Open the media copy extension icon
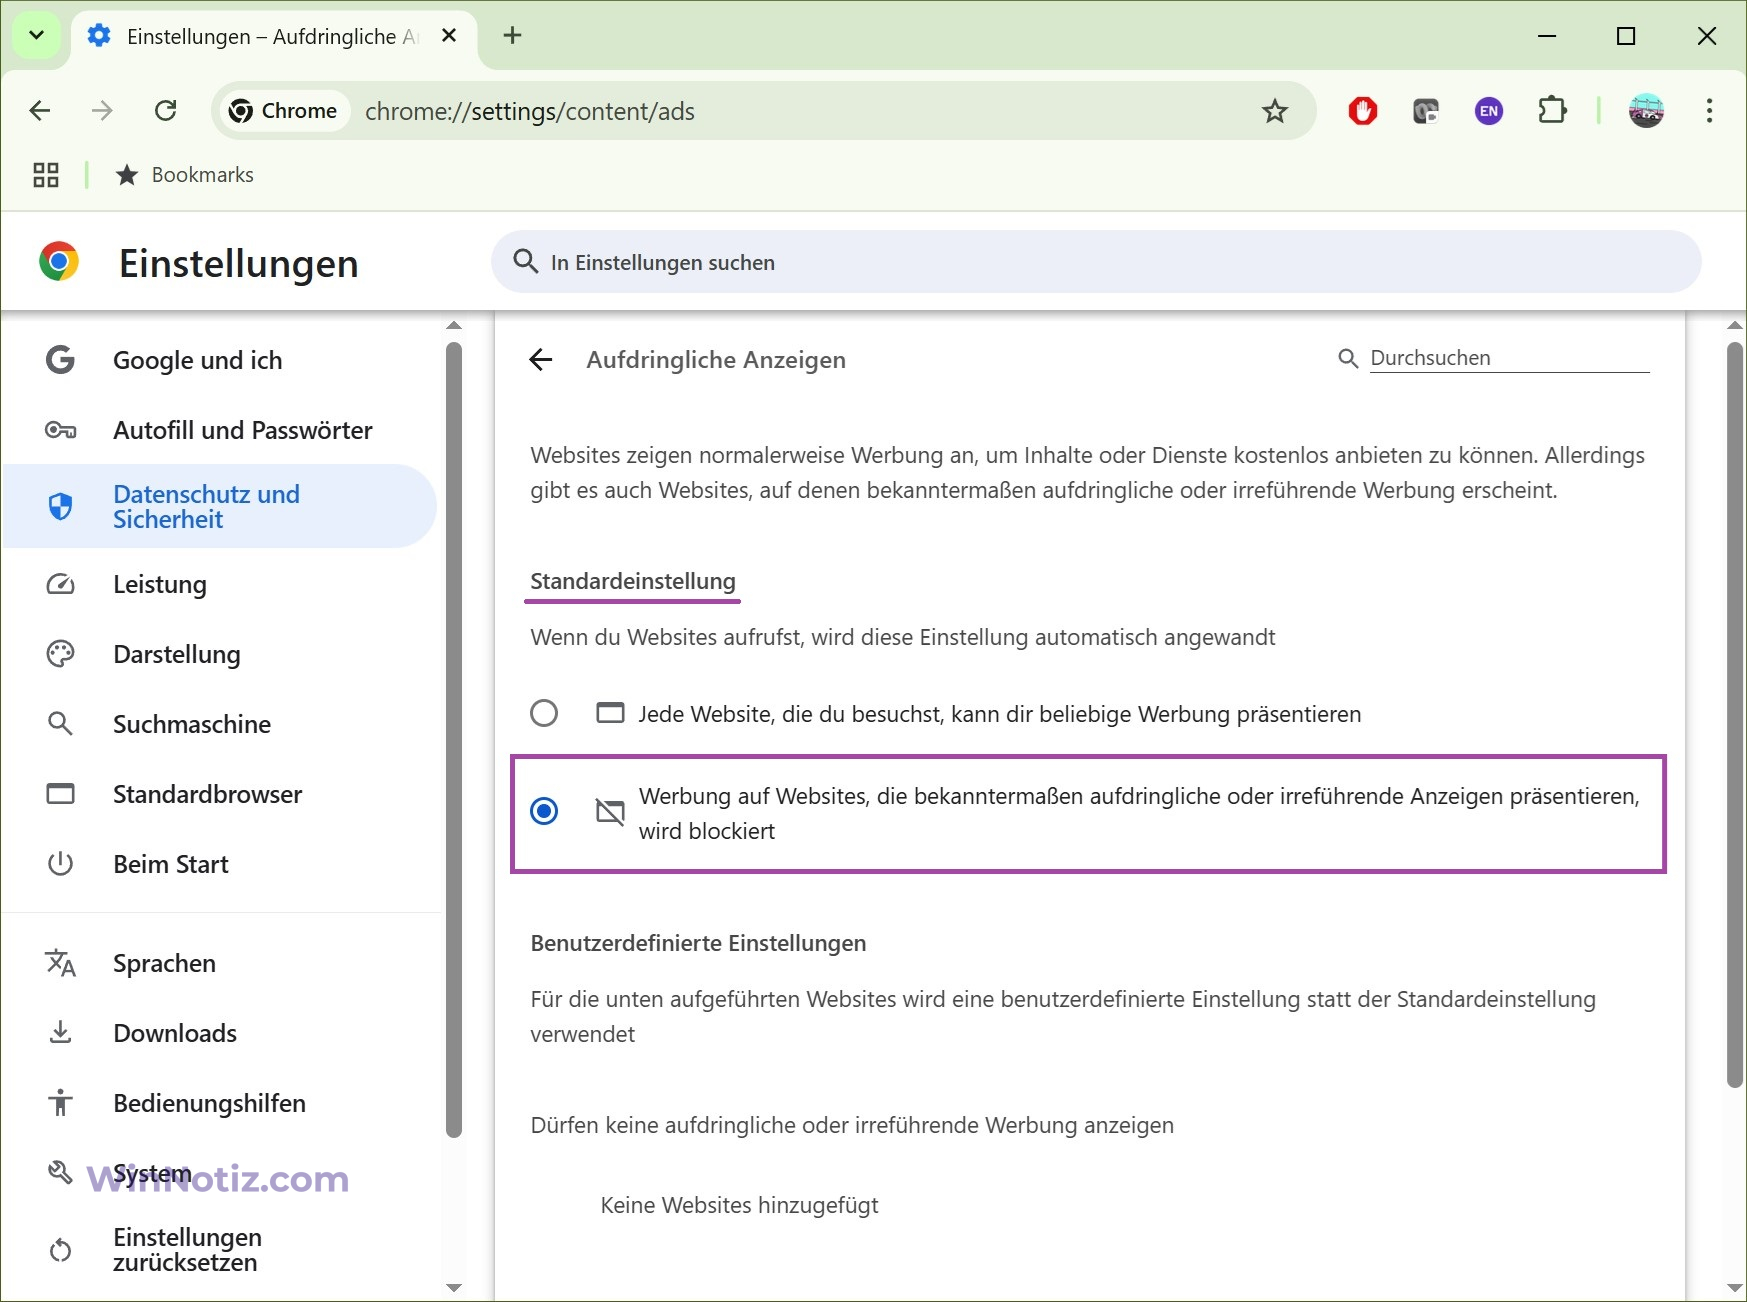 (x=1426, y=111)
